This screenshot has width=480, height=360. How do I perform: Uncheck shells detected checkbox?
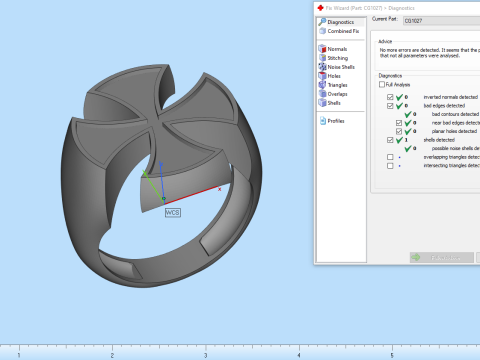(x=390, y=140)
